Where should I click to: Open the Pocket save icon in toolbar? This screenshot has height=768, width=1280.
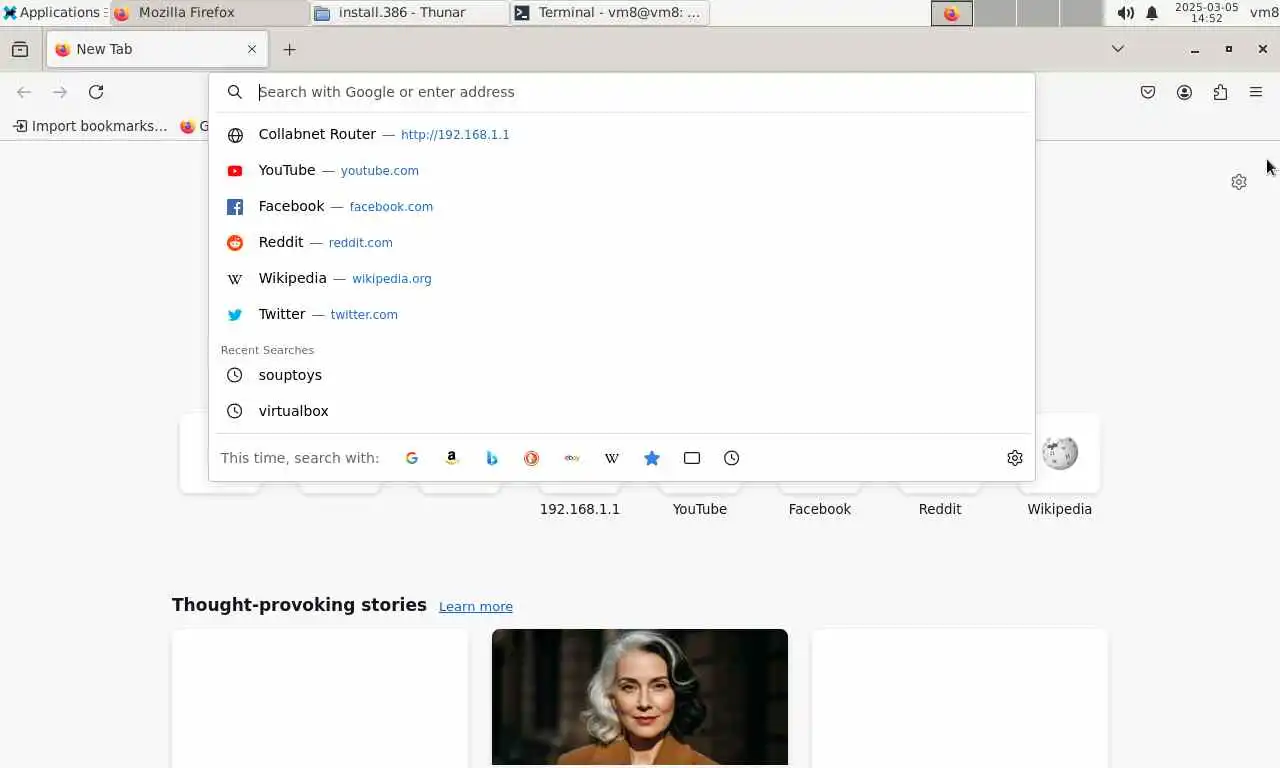click(x=1148, y=92)
